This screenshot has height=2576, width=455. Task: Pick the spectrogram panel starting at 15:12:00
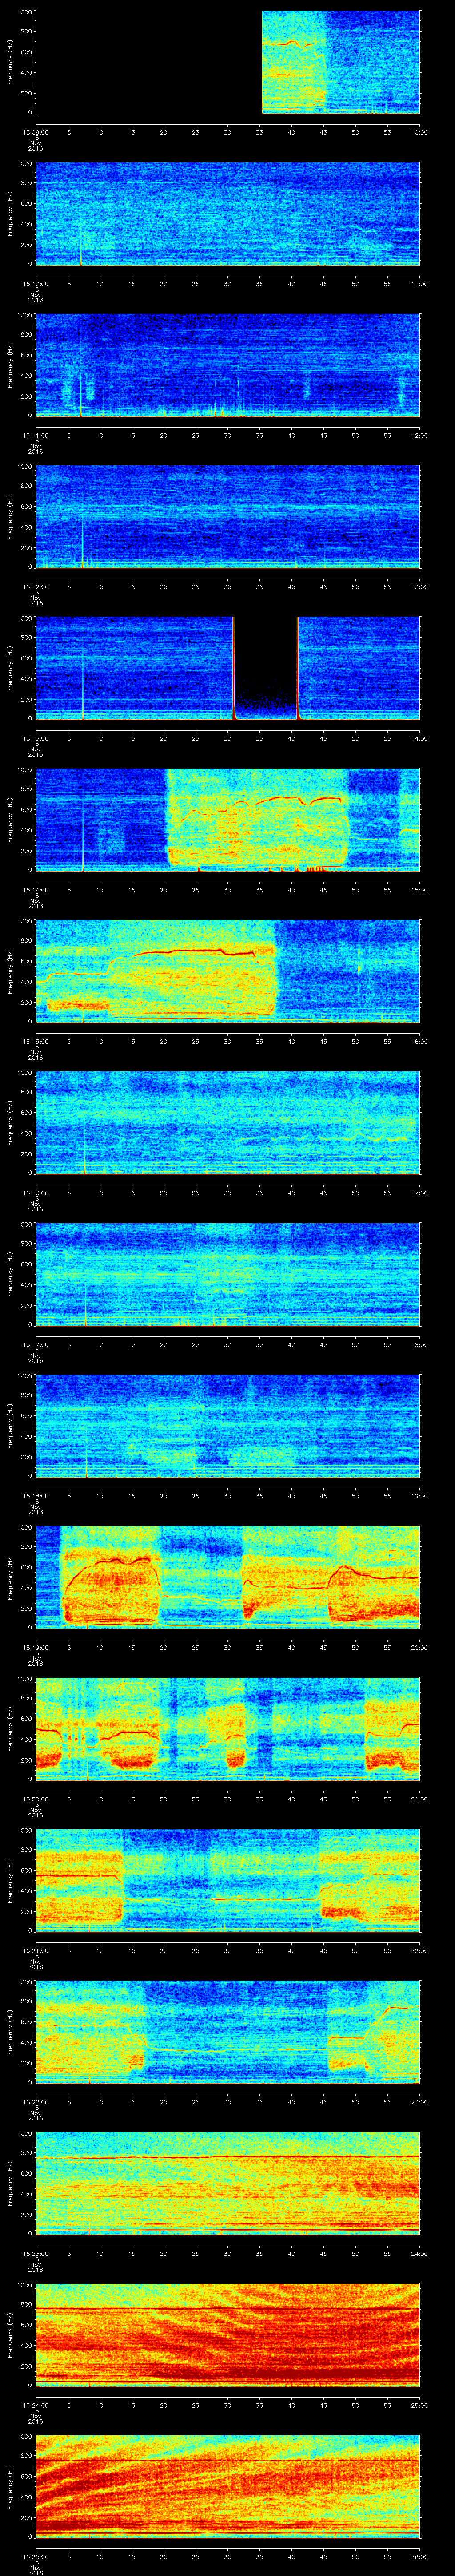228,516
